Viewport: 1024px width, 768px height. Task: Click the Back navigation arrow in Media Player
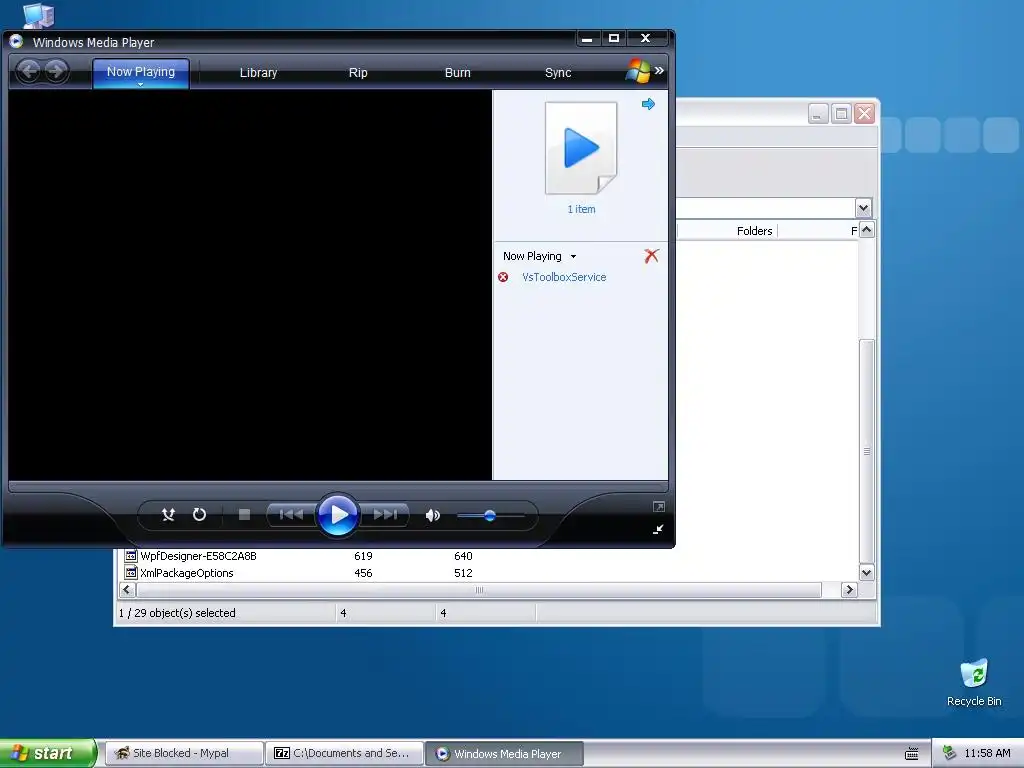28,71
